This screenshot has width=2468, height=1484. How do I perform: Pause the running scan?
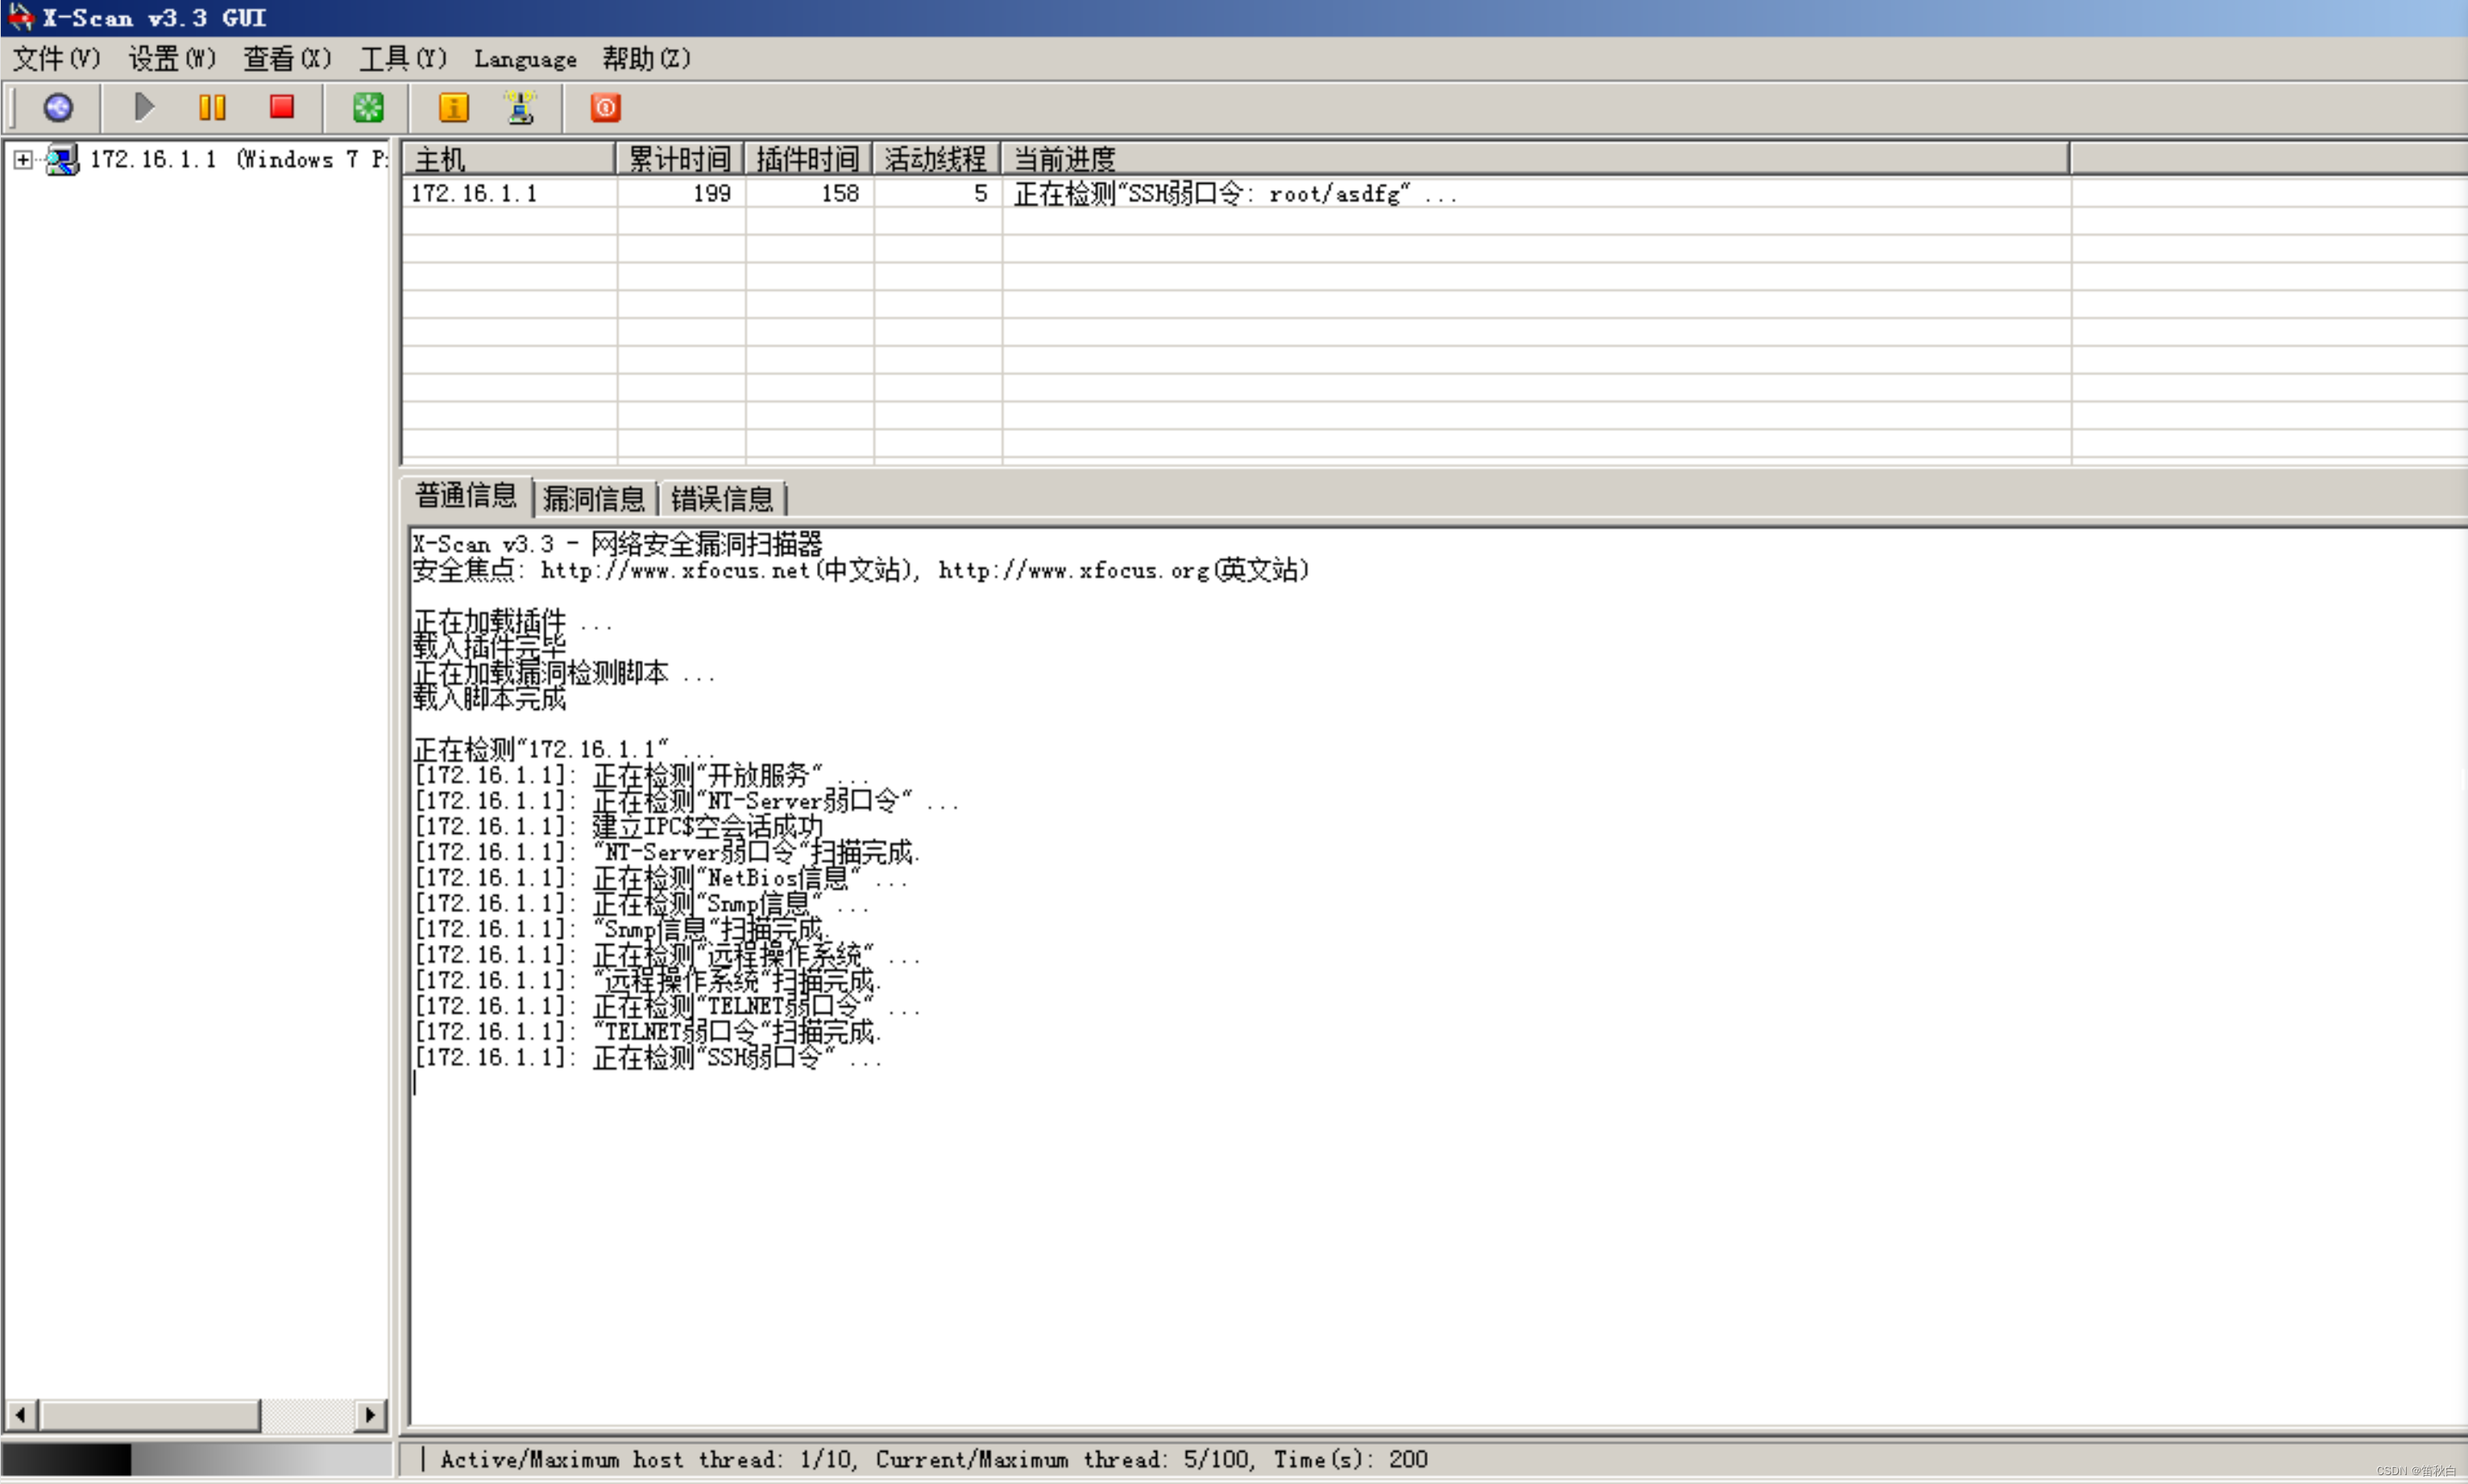[x=212, y=107]
